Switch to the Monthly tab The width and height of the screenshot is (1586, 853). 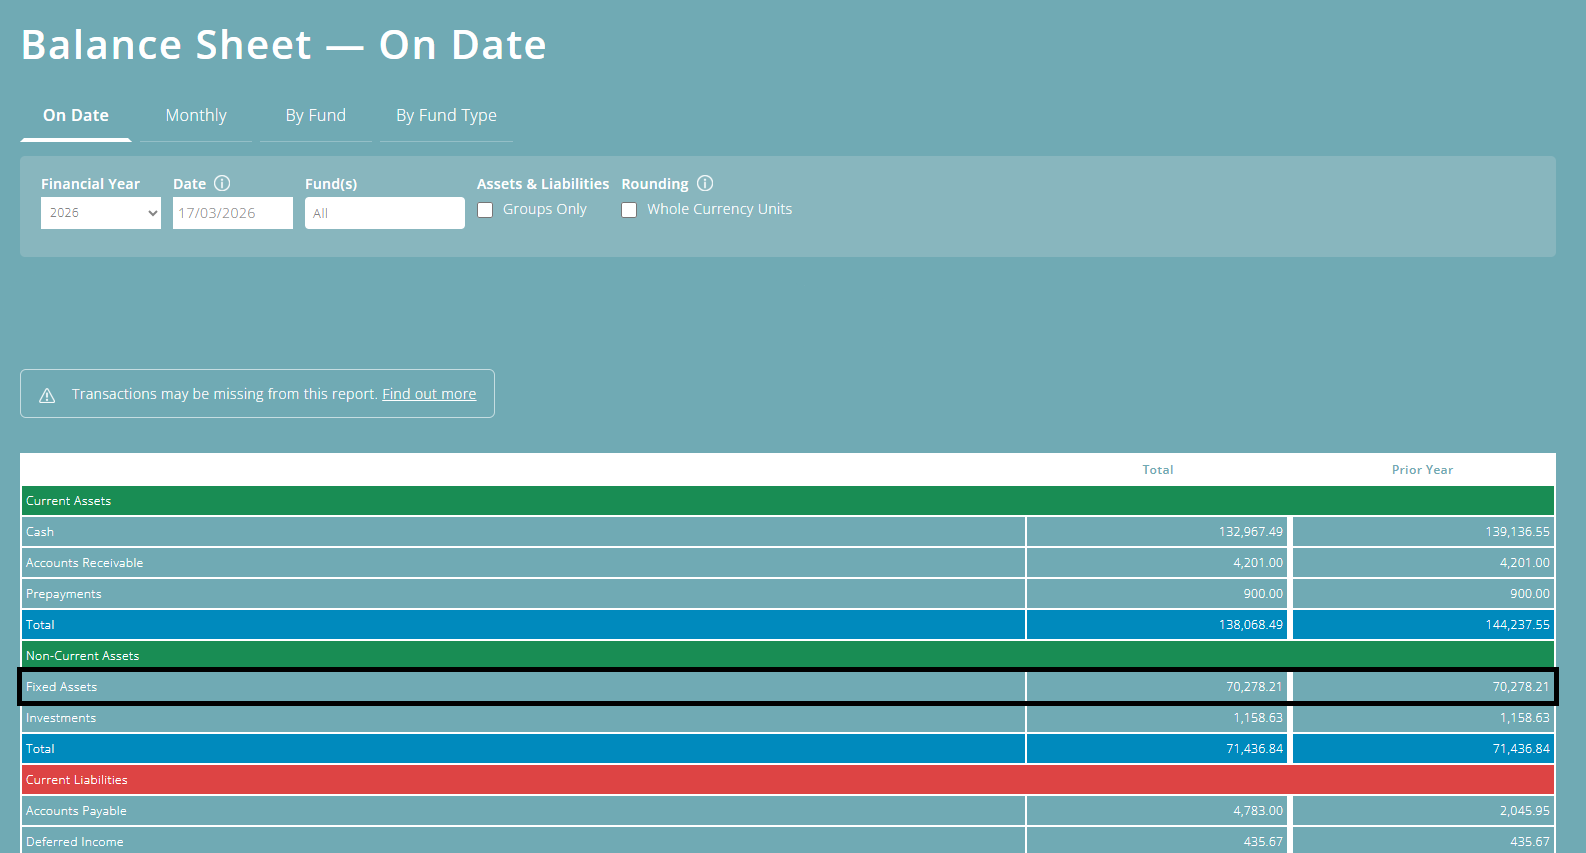click(196, 116)
